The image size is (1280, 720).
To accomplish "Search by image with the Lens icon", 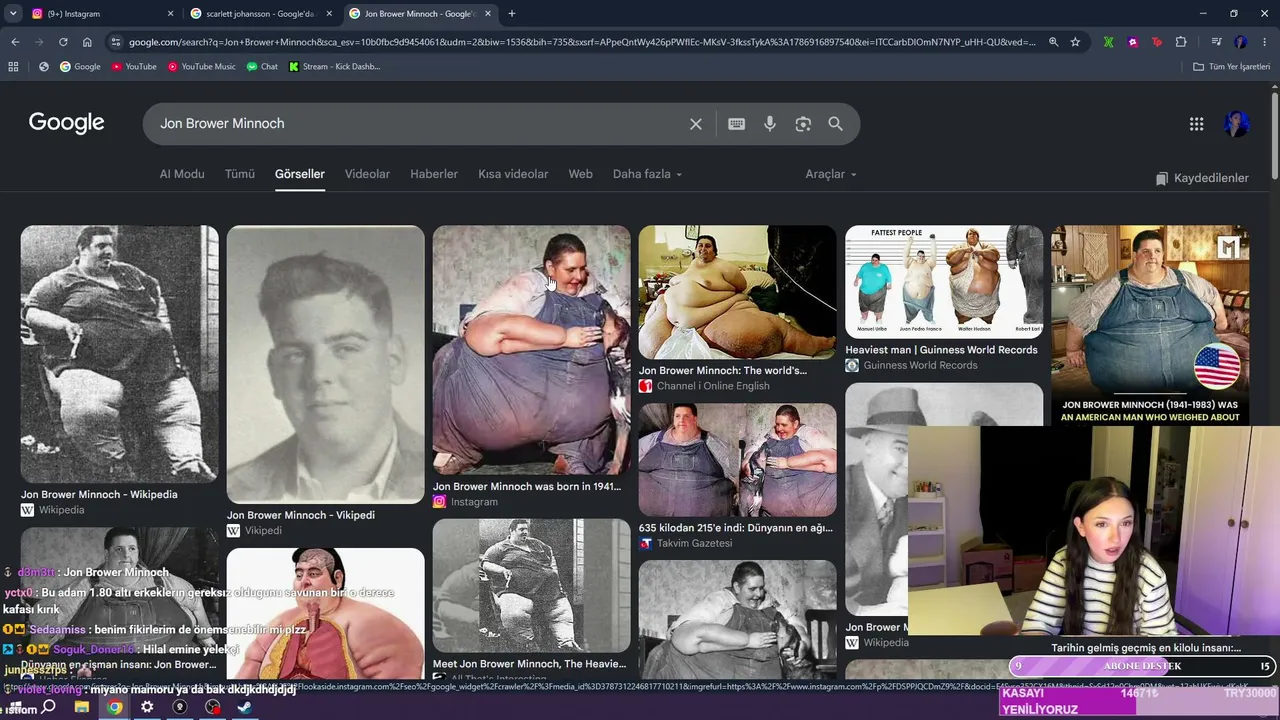I will click(803, 124).
